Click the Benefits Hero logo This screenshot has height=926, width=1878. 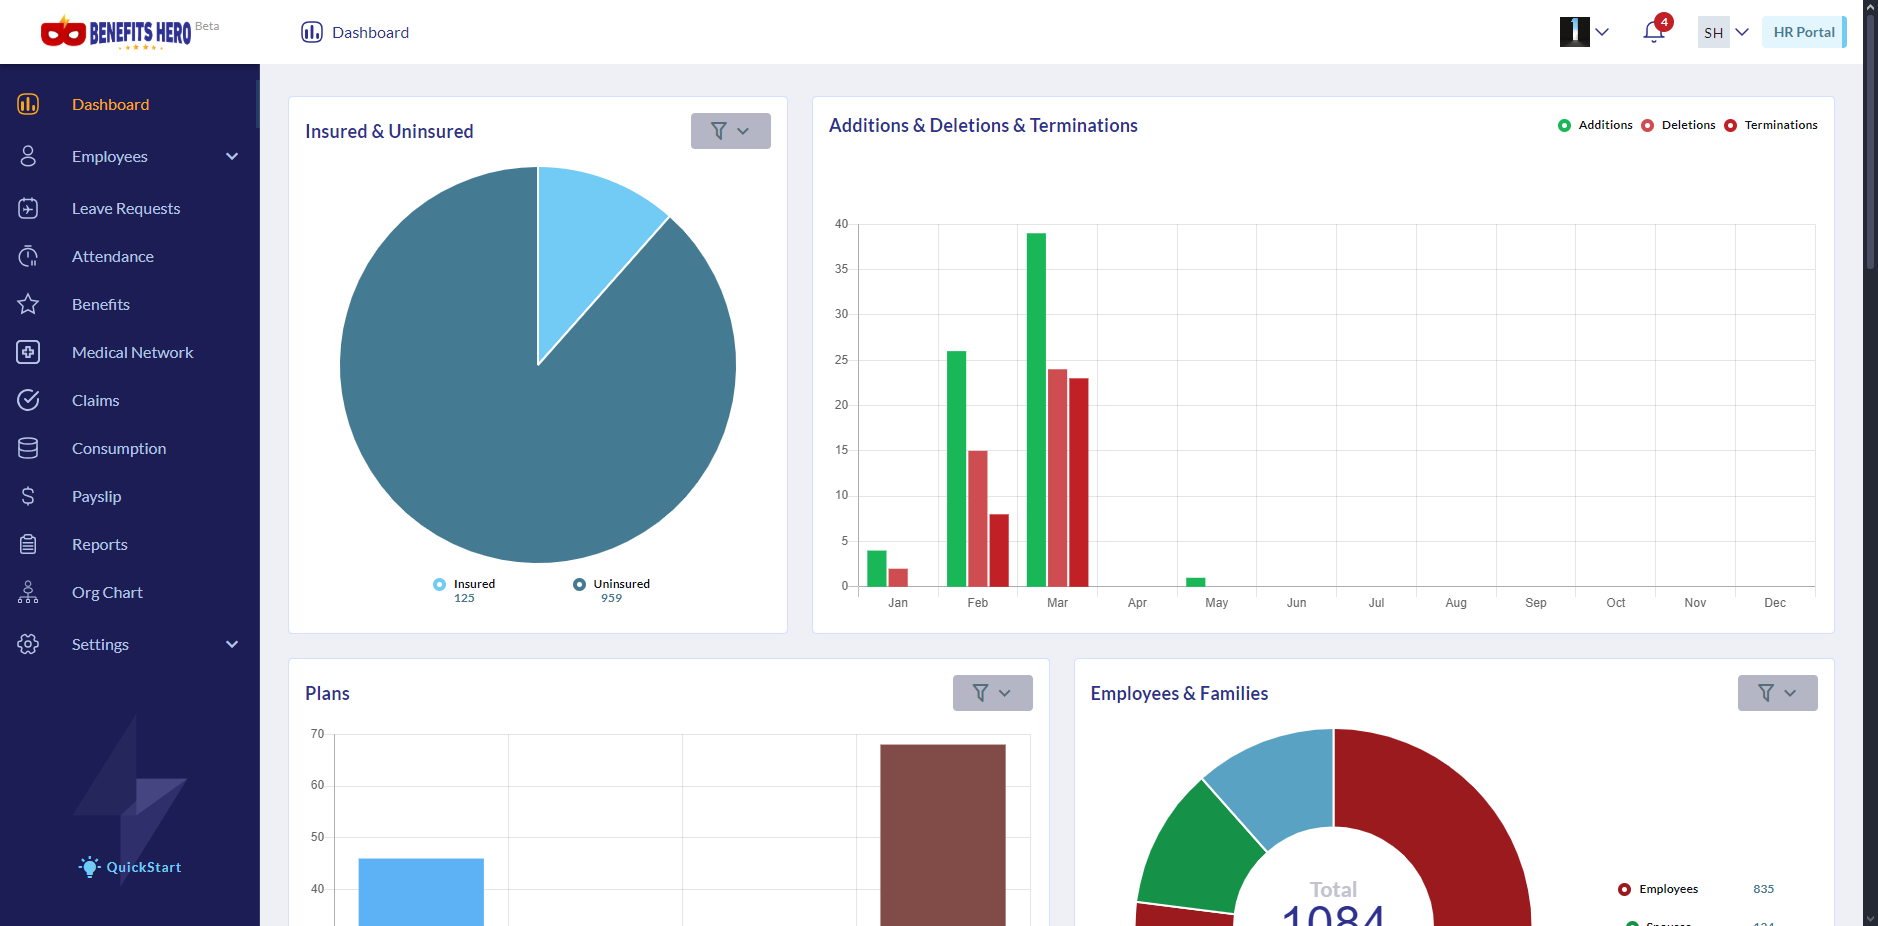click(116, 32)
